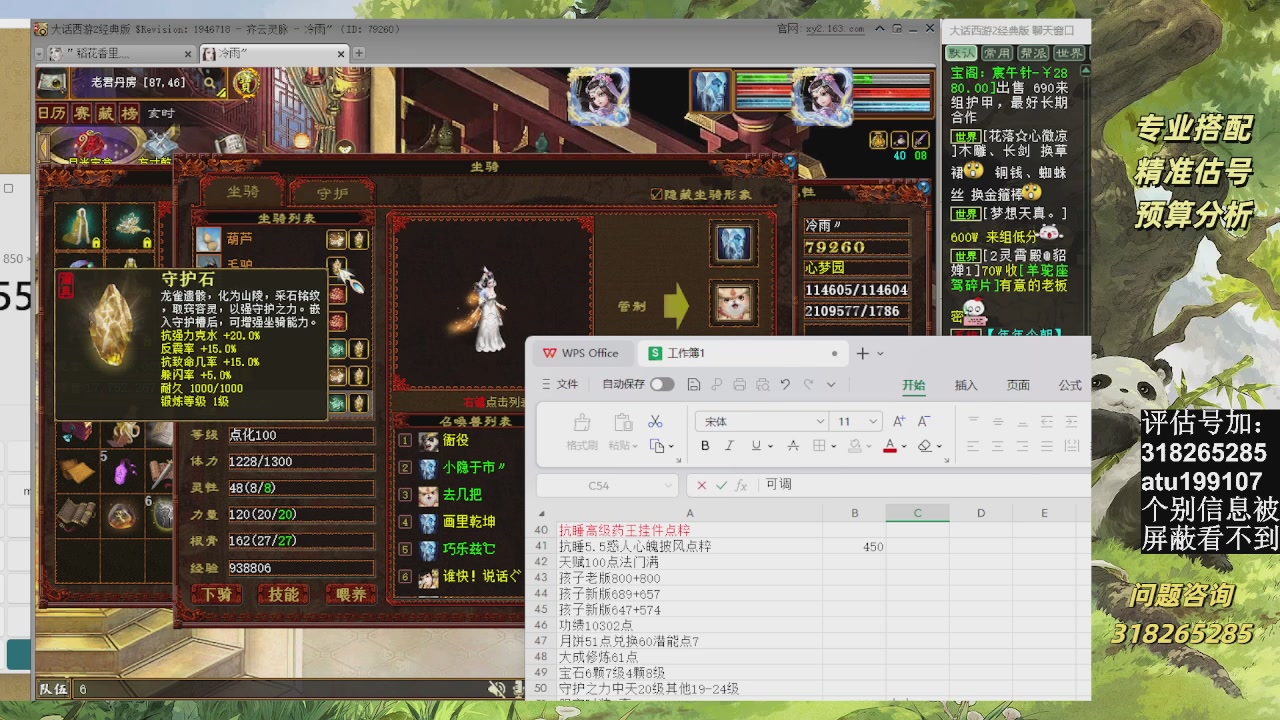This screenshot has height=720, width=1280.
Task: Select column C header in the spreadsheet
Action: pyautogui.click(x=917, y=513)
